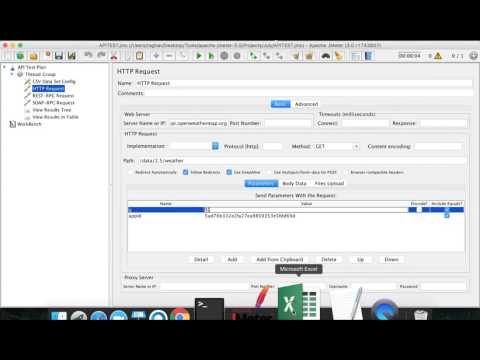This screenshot has width=480, height=360.
Task: Open Google Chrome from the Dock
Action: (x=180, y=315)
